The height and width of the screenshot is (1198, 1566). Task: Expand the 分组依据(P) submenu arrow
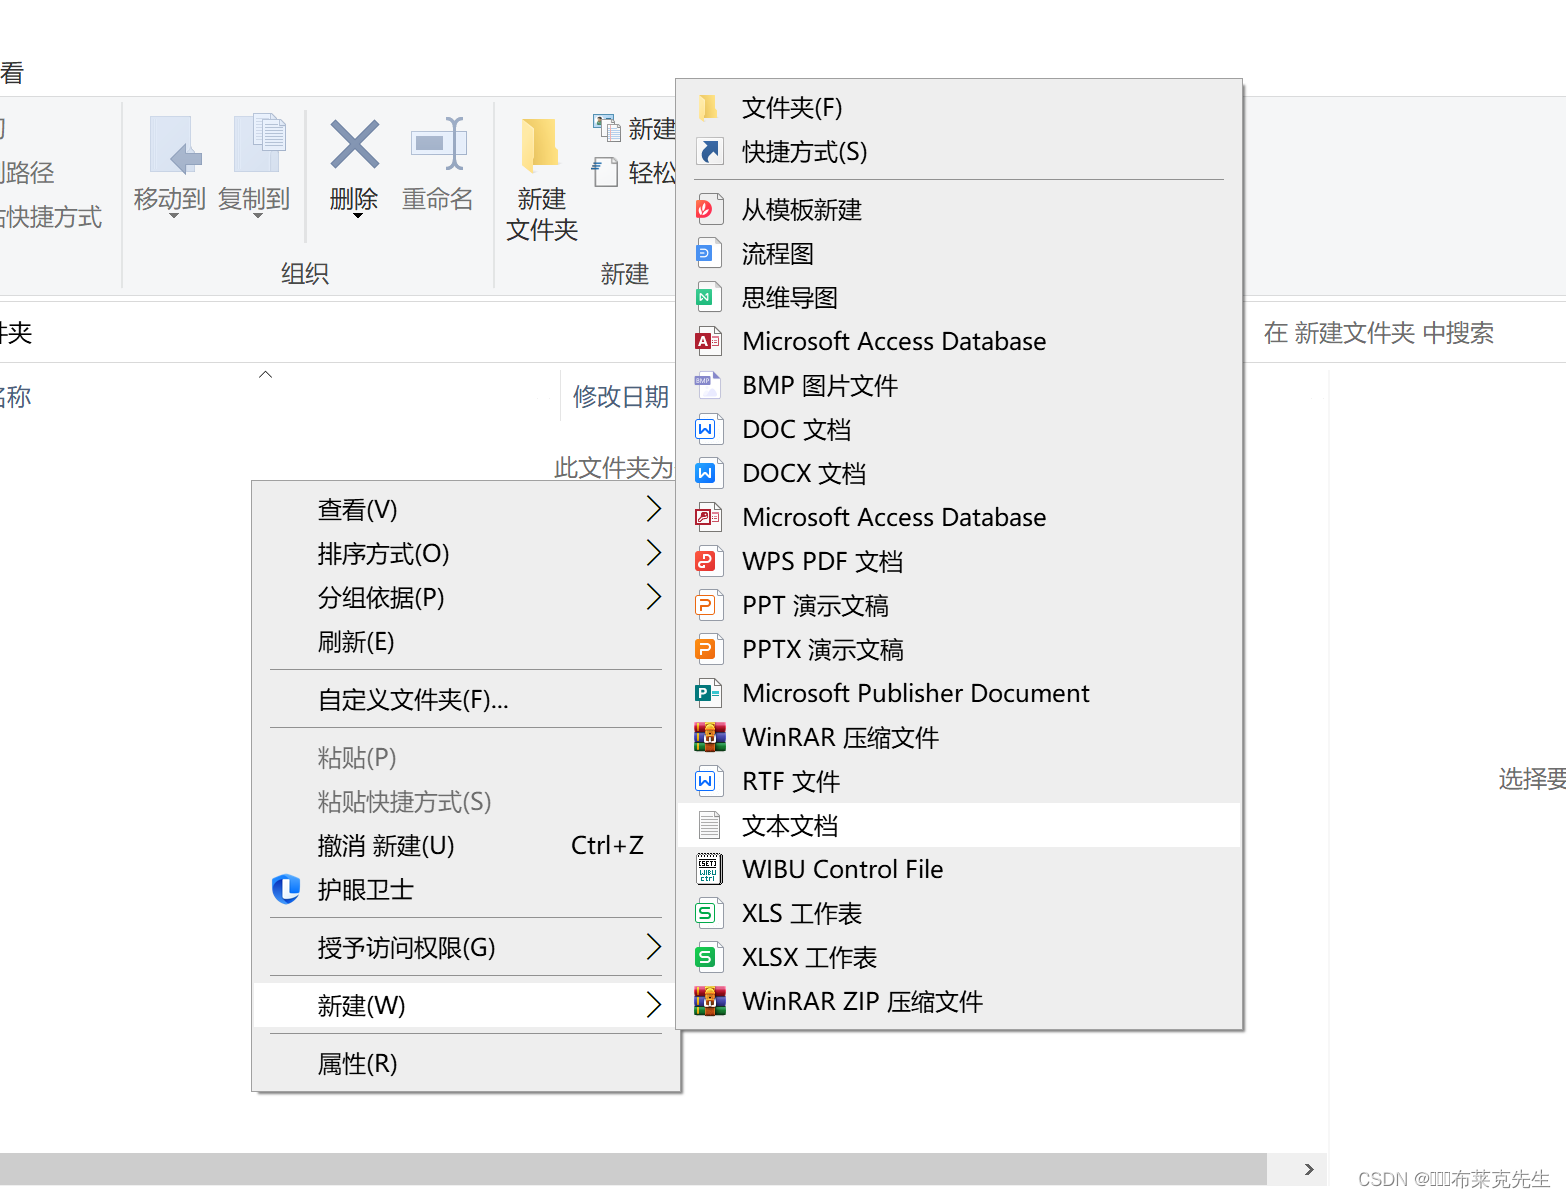(x=654, y=597)
